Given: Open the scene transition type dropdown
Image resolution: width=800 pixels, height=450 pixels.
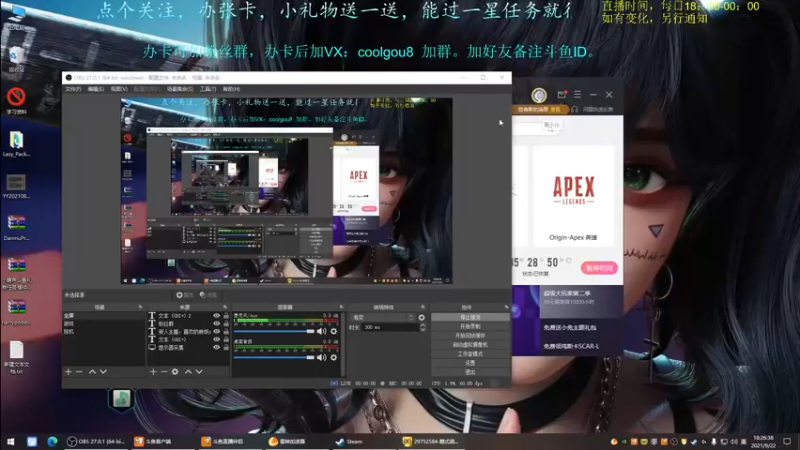Looking at the screenshot, I should 383,317.
